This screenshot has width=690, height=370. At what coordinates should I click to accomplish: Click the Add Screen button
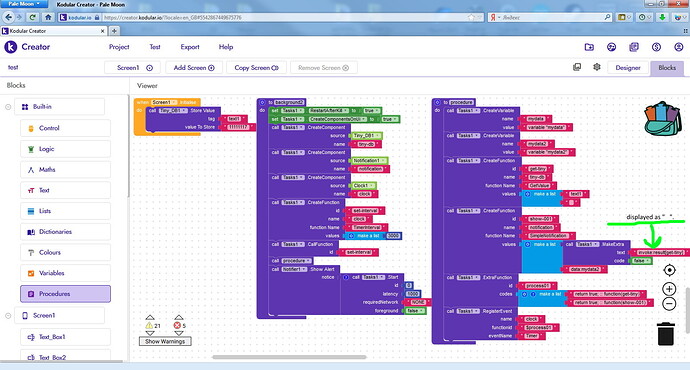click(194, 68)
